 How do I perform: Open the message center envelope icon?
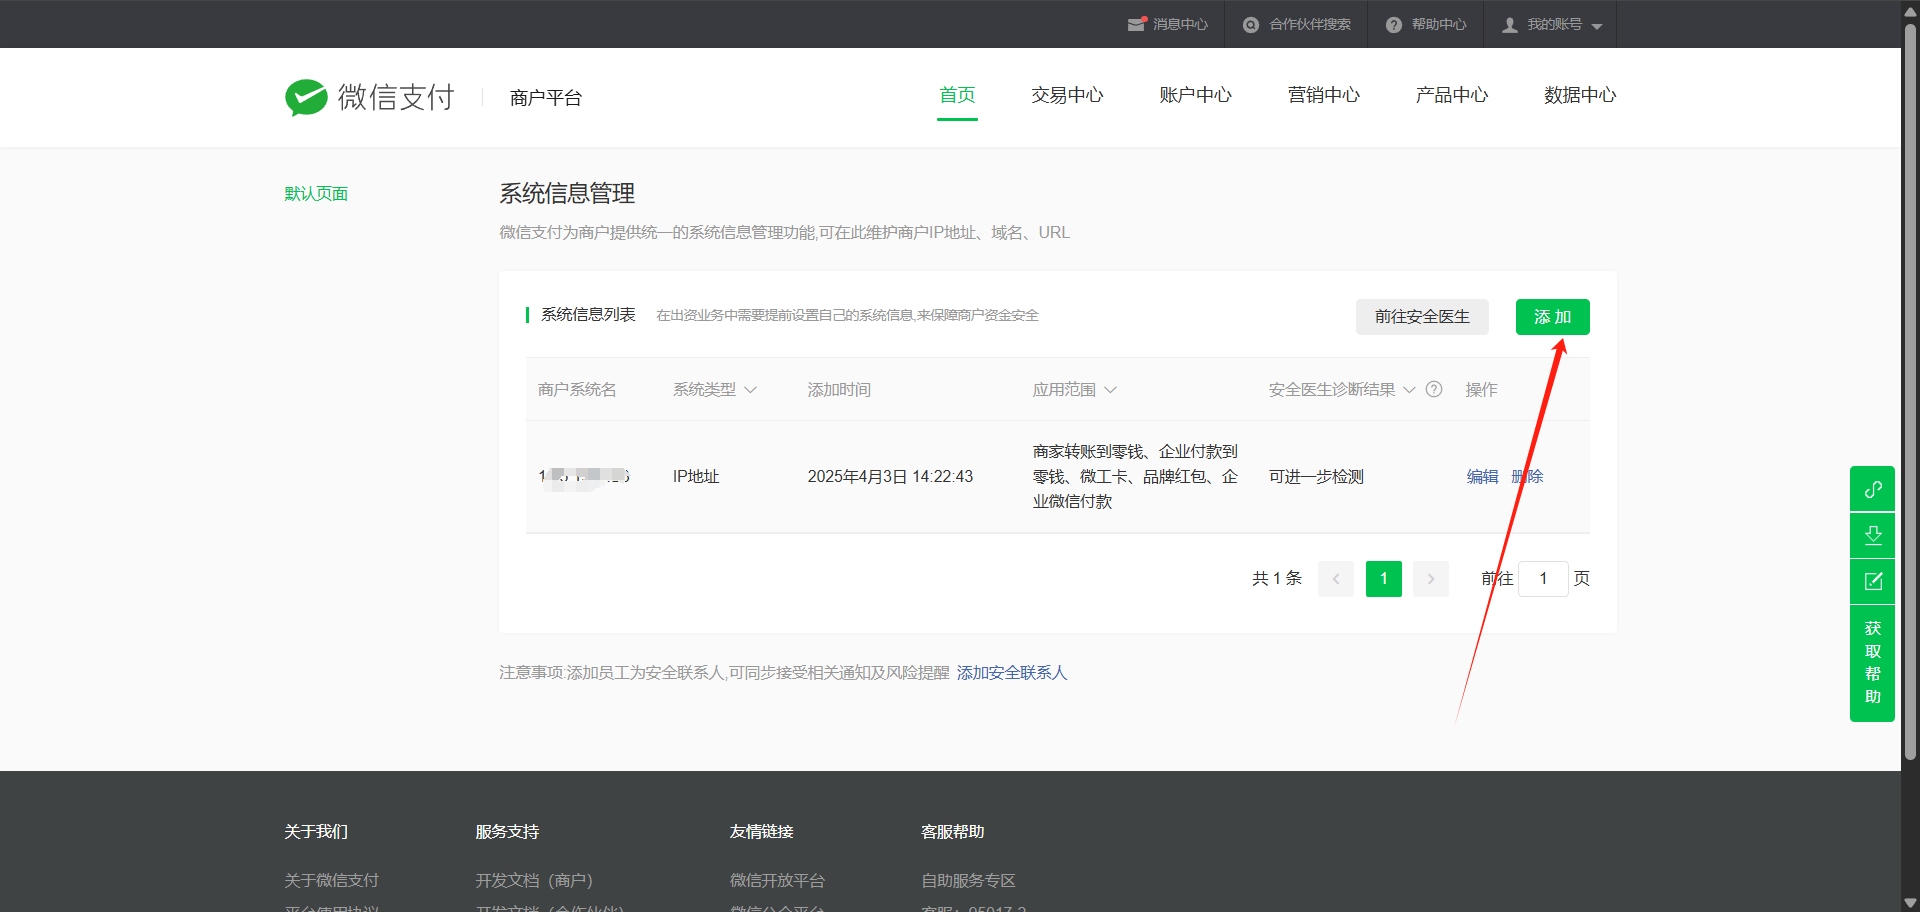(x=1136, y=24)
